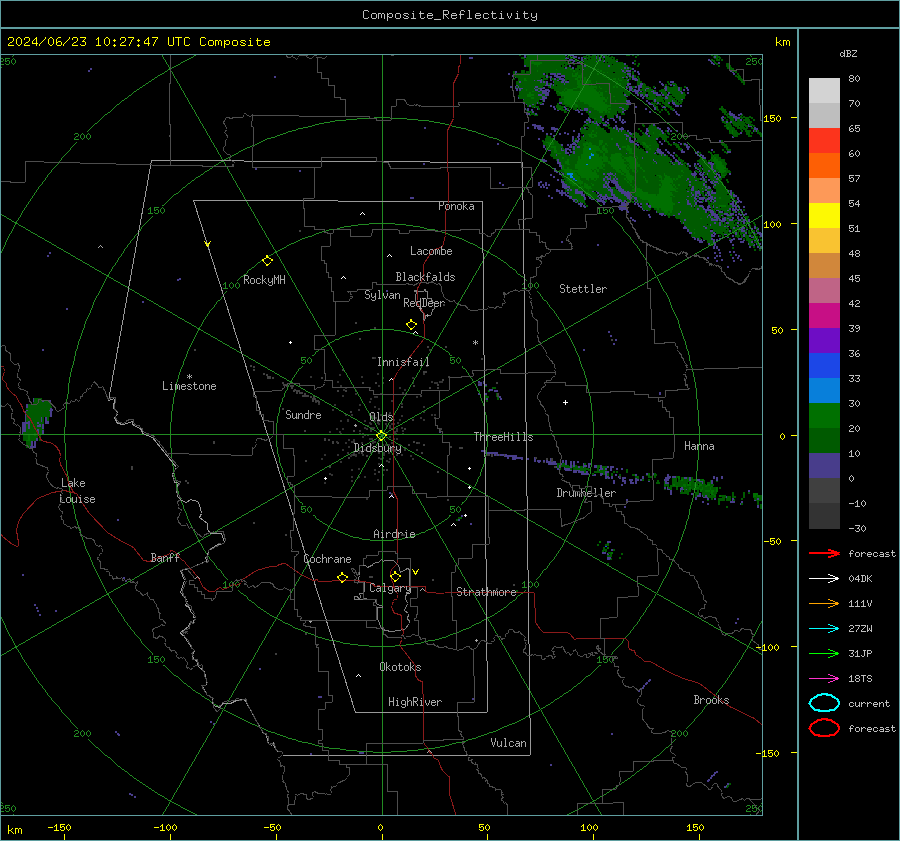Click the blue swatch between 36 and 33

coord(824,366)
